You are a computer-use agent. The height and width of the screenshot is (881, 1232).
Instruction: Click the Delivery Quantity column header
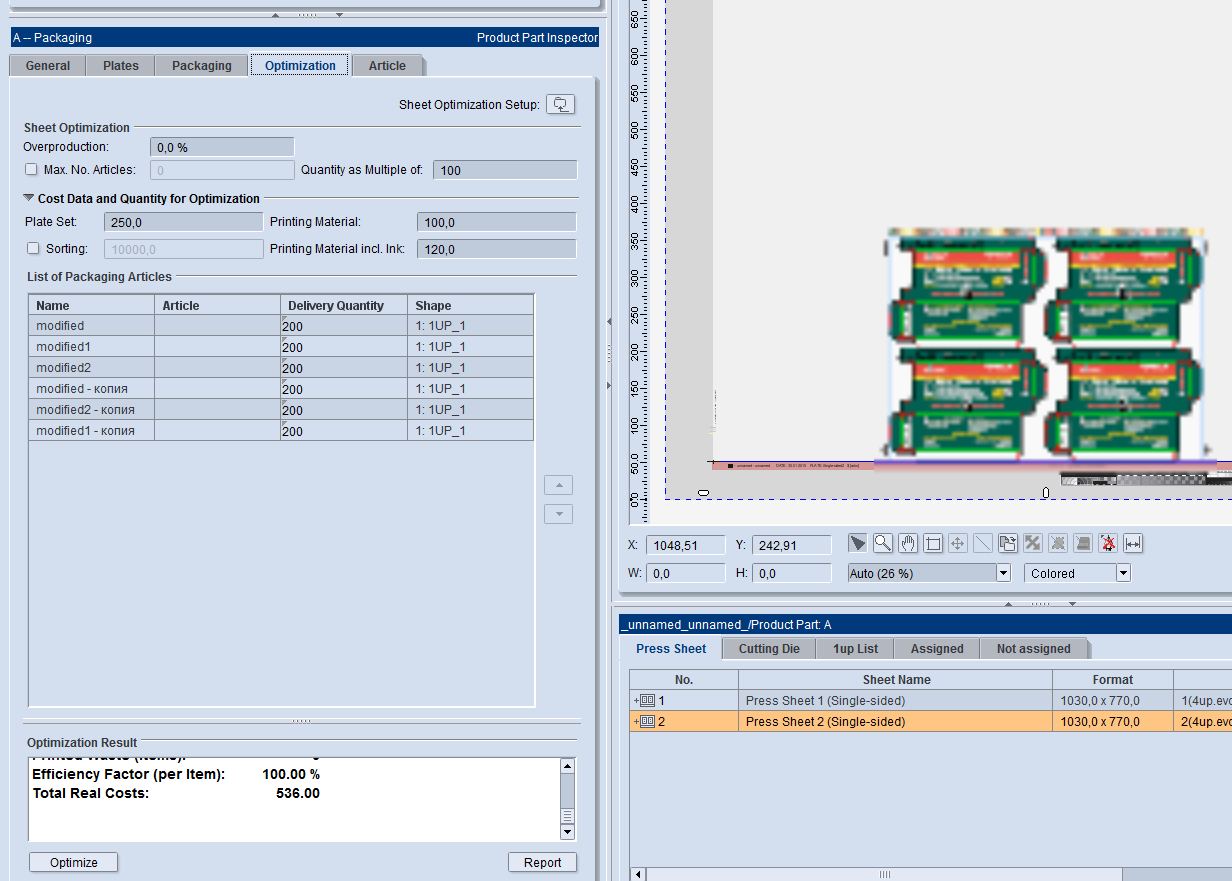(344, 305)
